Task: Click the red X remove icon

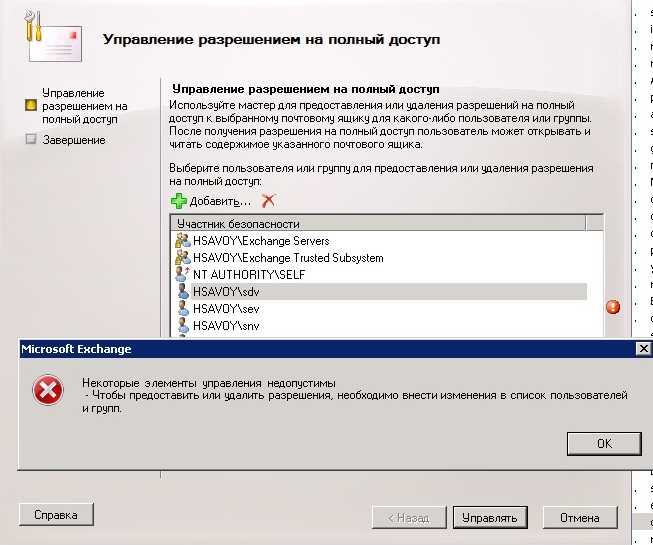Action: coord(268,201)
